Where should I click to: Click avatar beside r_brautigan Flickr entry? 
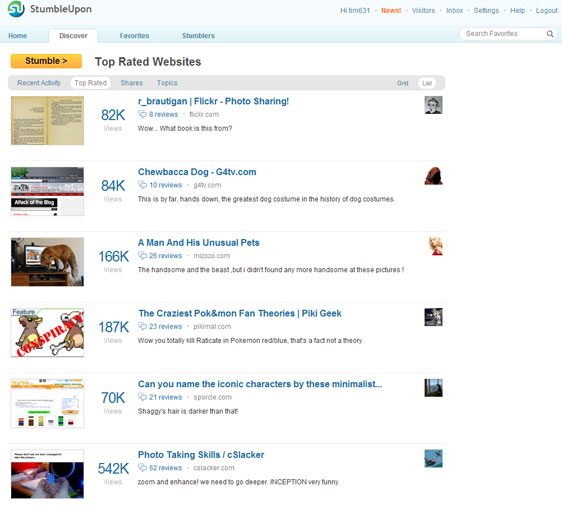433,105
